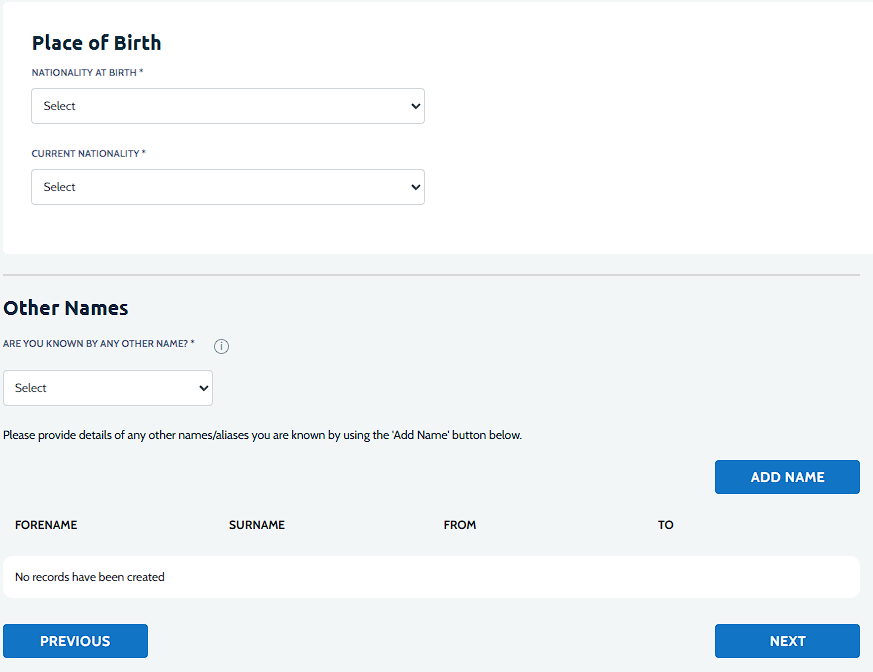The width and height of the screenshot is (873, 672).
Task: Click the instruction text about adding aliases
Action: pyautogui.click(x=262, y=435)
